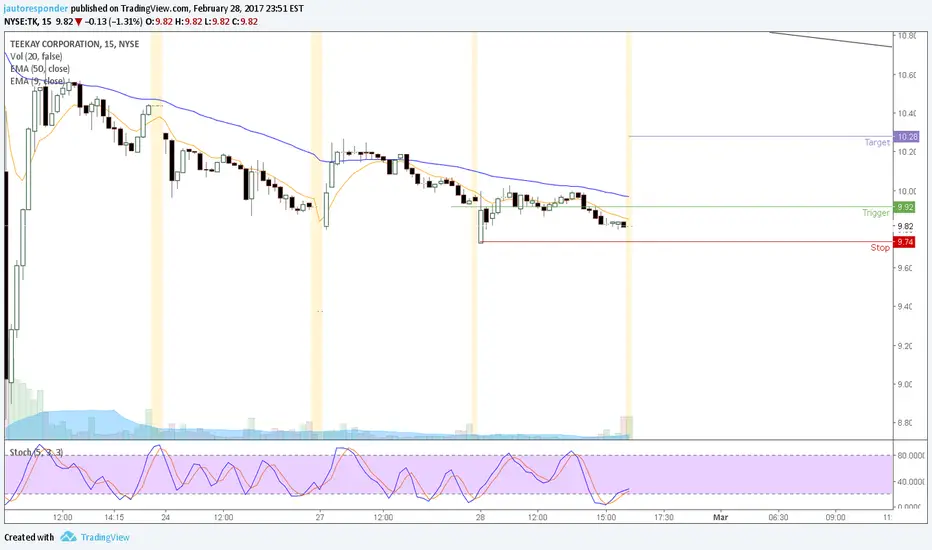Click the 8.80 price axis label
The height and width of the screenshot is (550, 932).
pyautogui.click(x=905, y=423)
